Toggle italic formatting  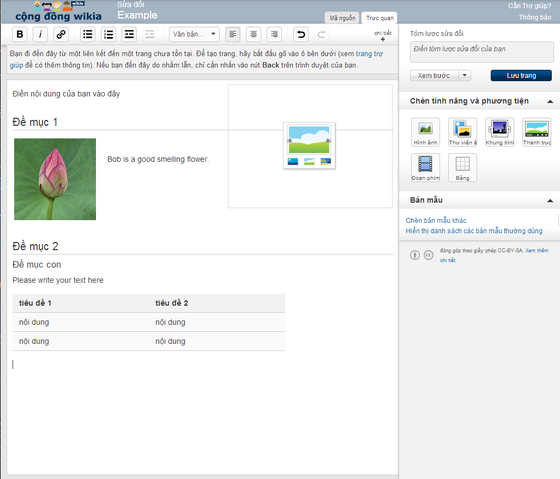point(40,34)
